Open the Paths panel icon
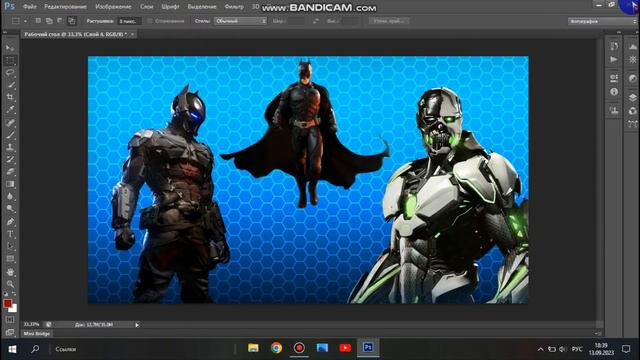The height and width of the screenshot is (360, 640). point(633,124)
